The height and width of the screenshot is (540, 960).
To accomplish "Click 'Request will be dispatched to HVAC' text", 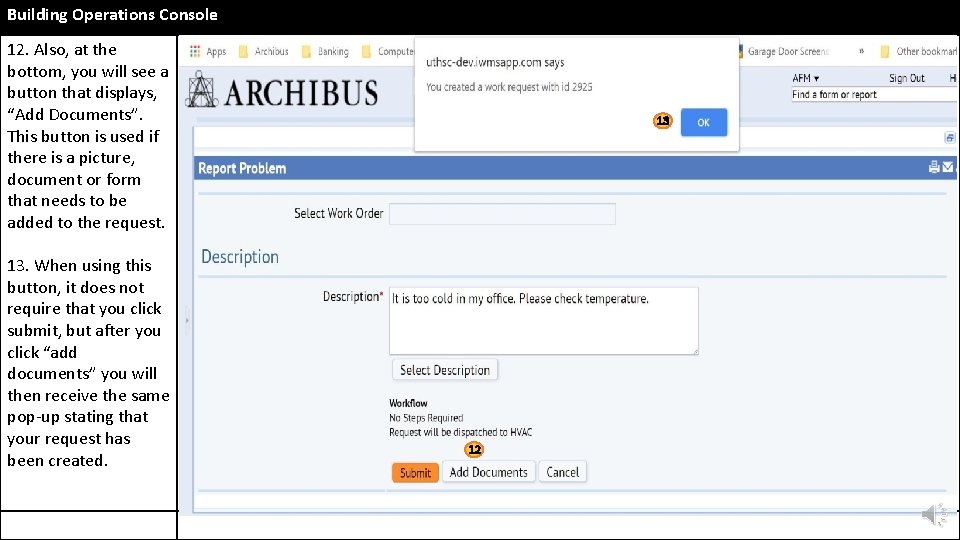I will pos(460,432).
